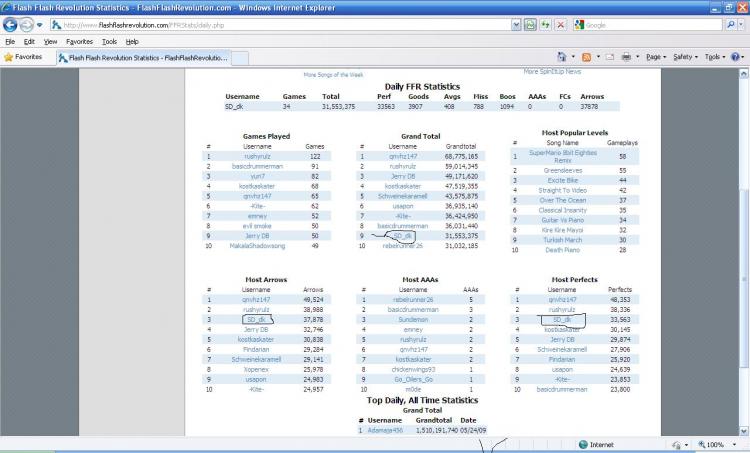Click the orange RSS feeds icon

tap(586, 57)
